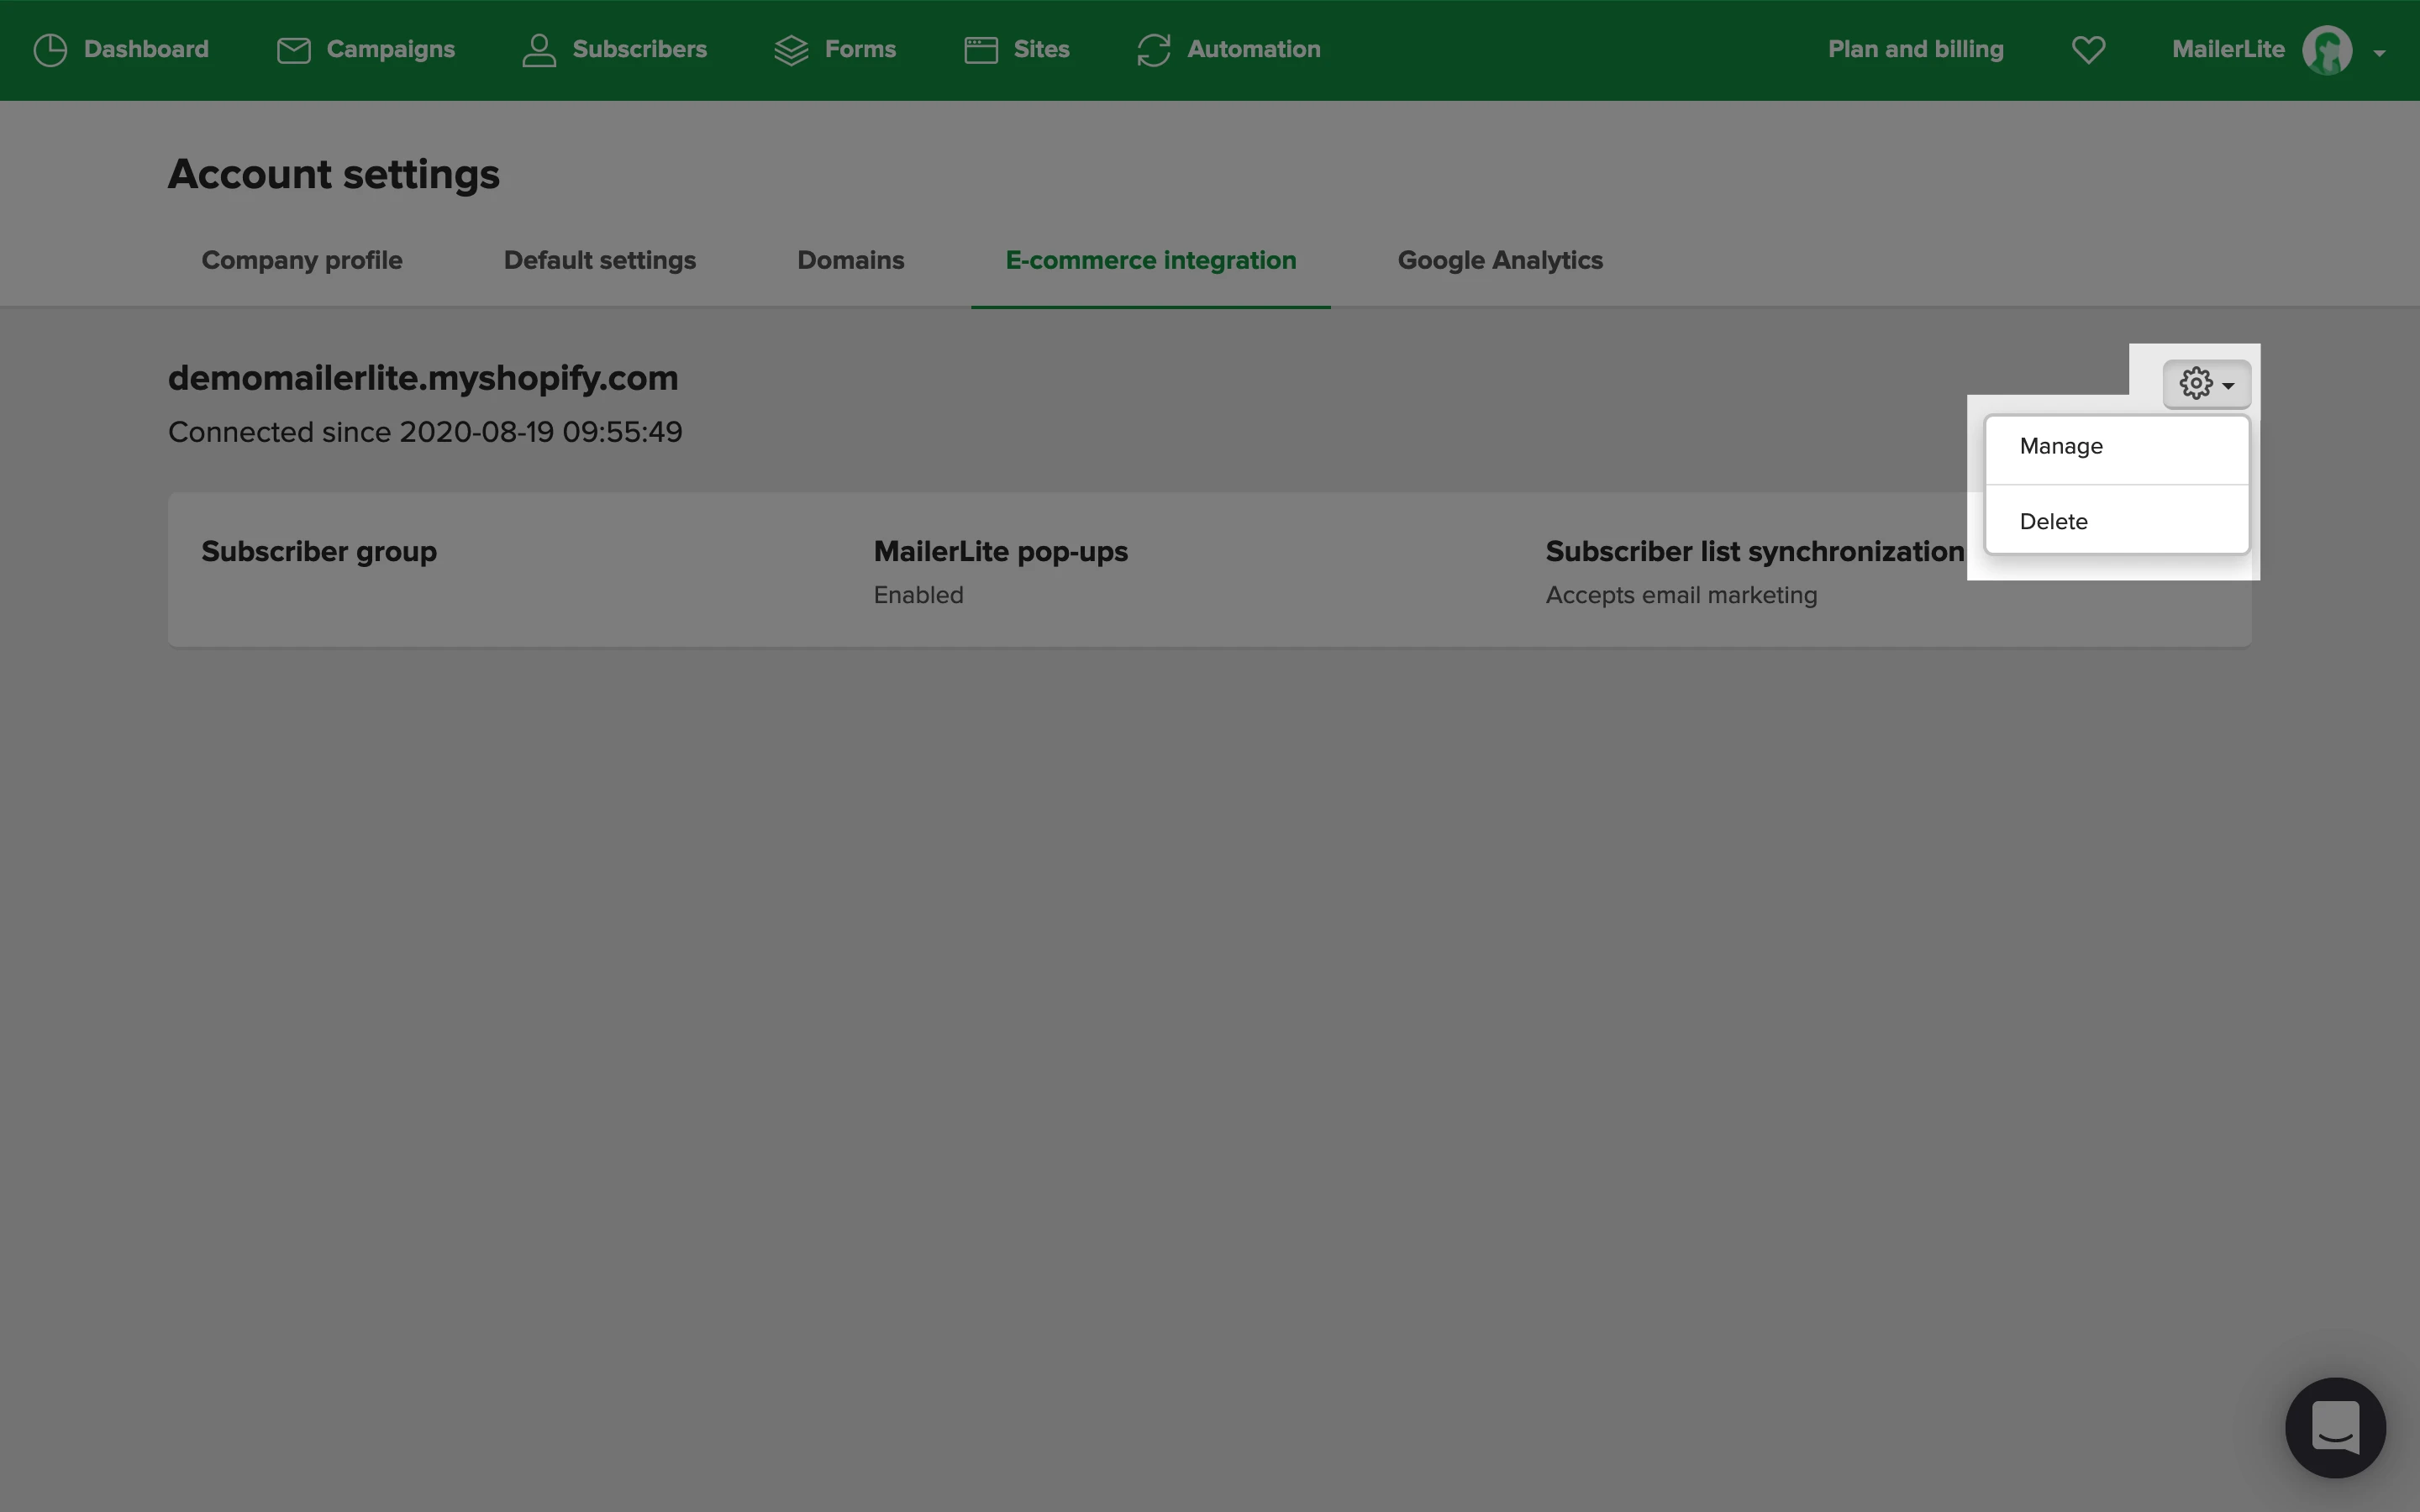Click the Subscribers person icon

(x=539, y=50)
